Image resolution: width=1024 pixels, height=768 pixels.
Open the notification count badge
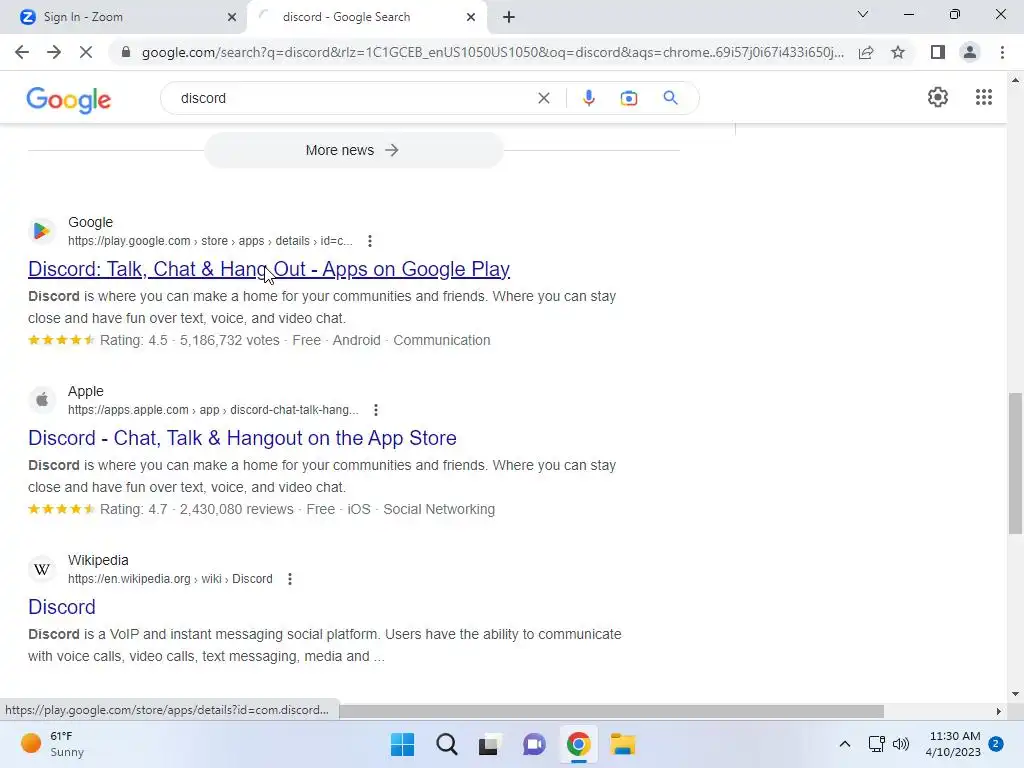(x=996, y=744)
